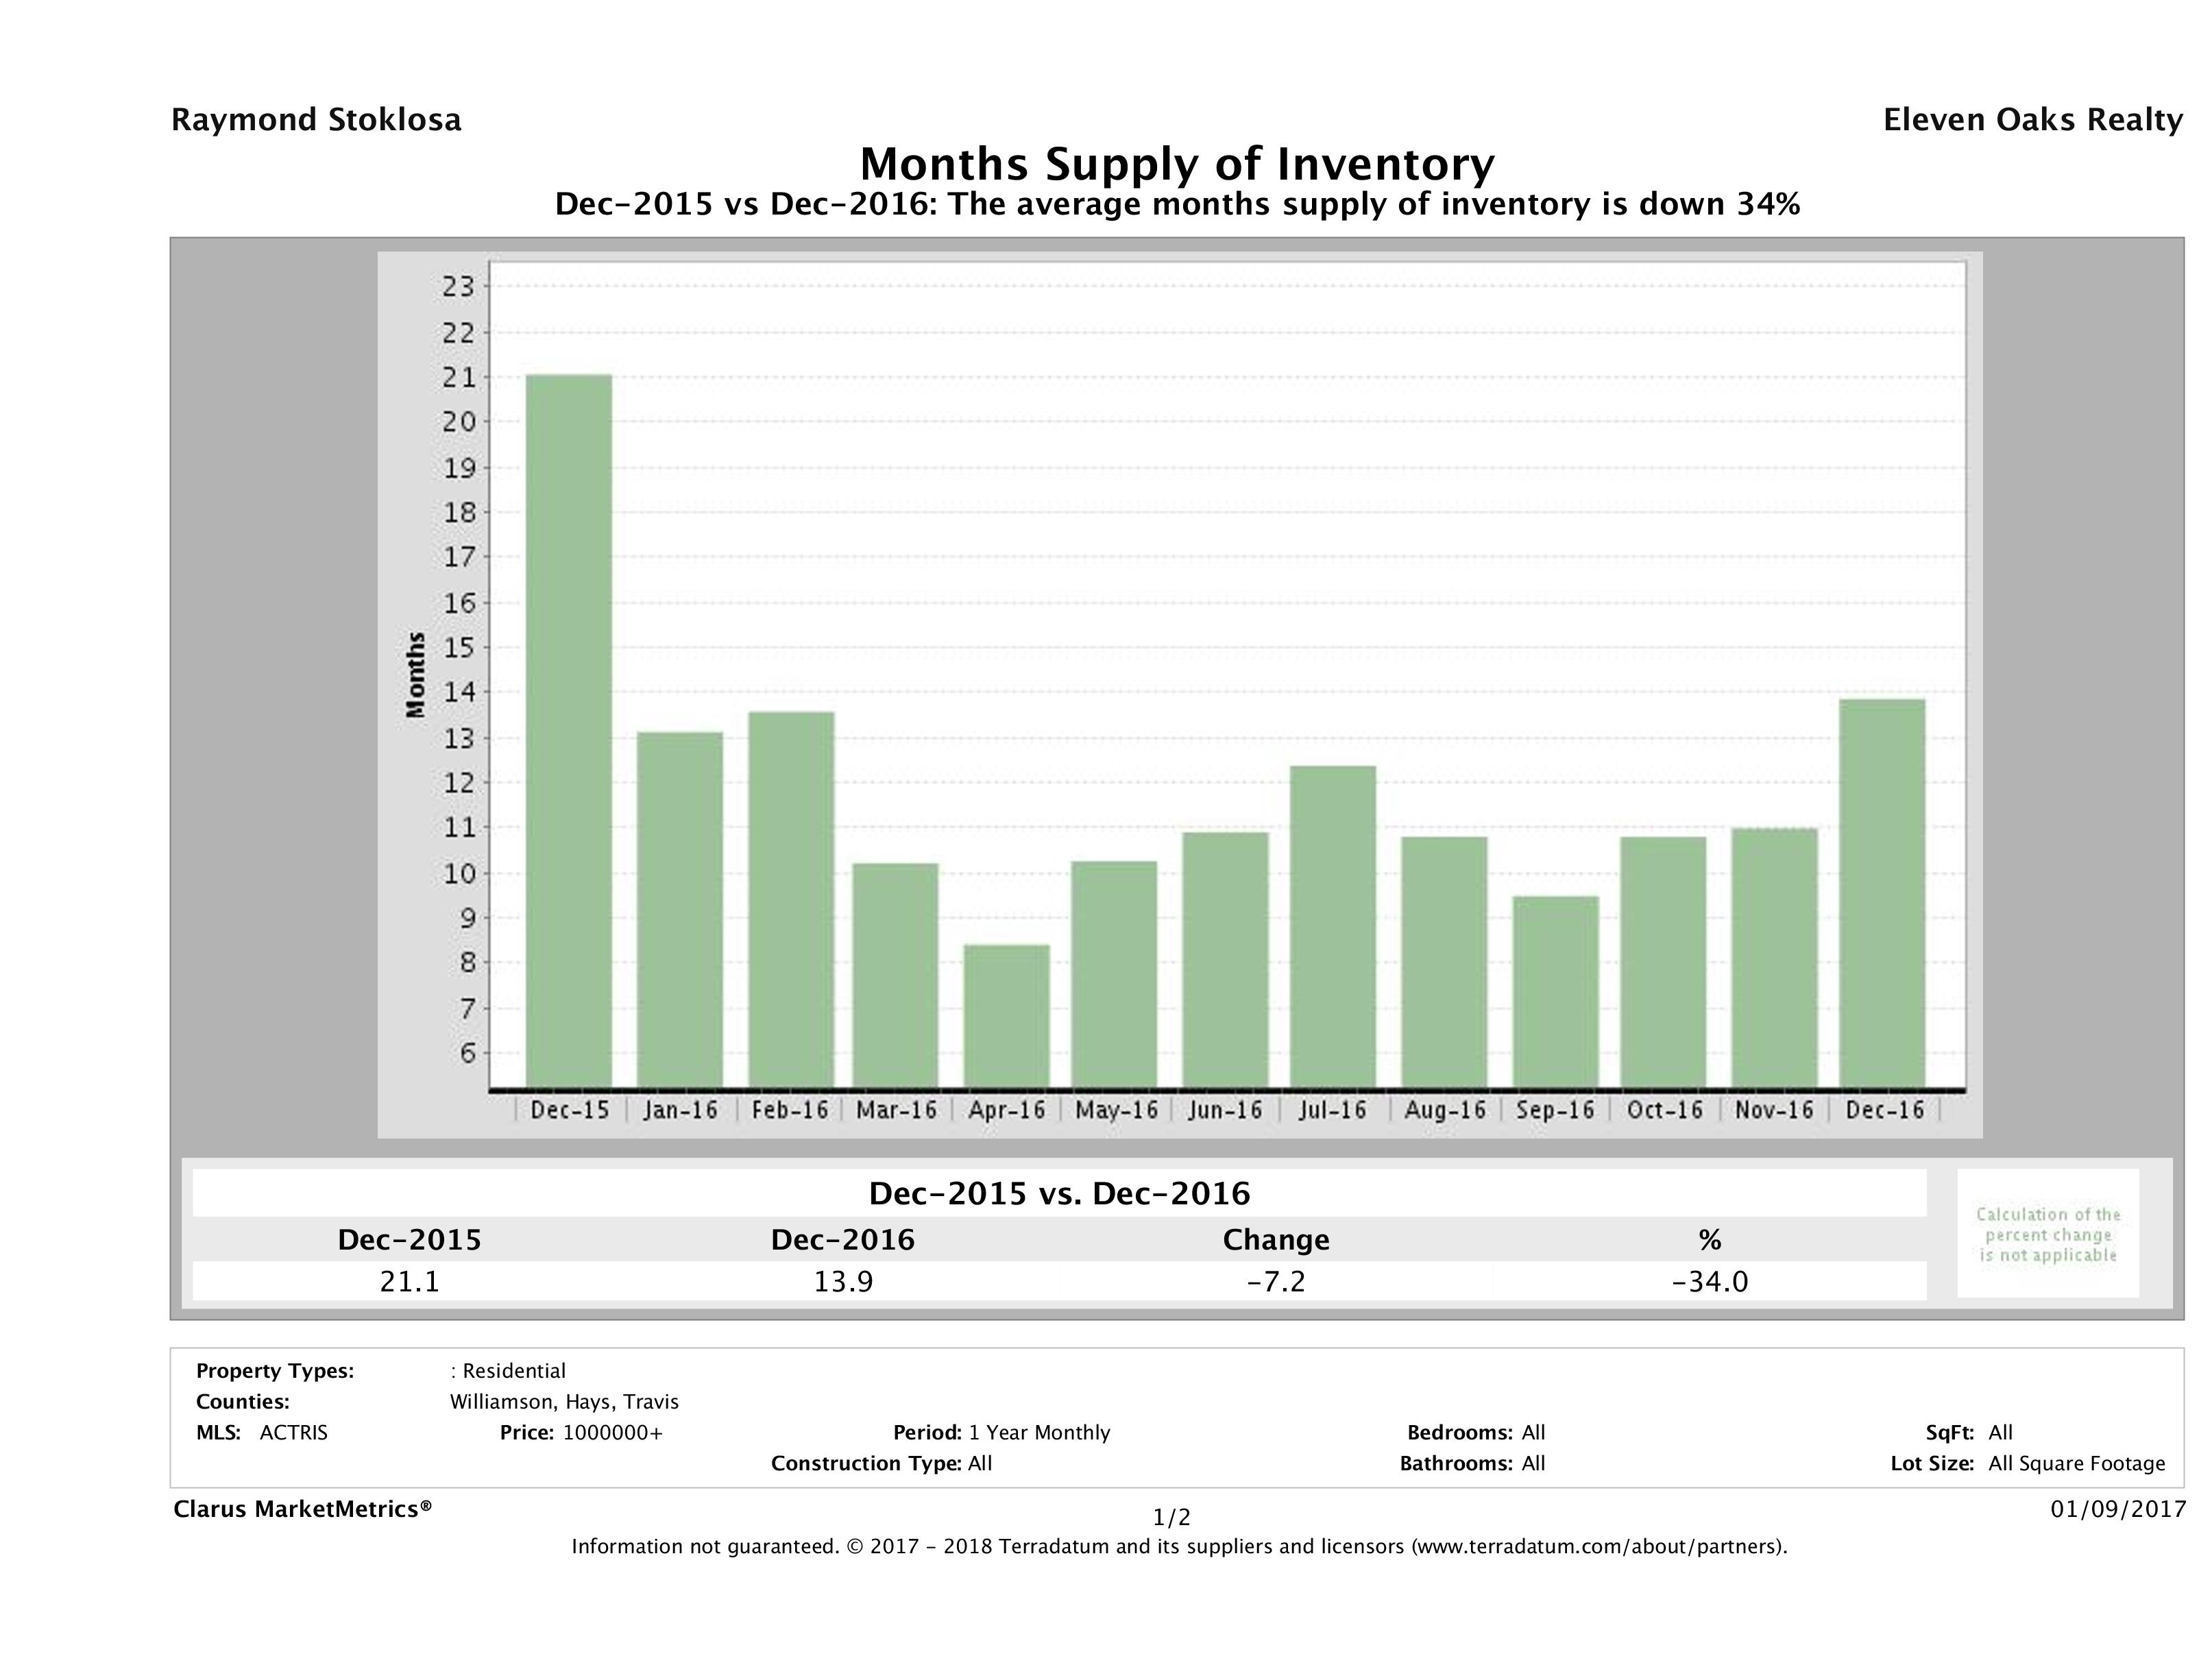Viewport: 2212px width, 1678px height.
Task: Click the Change column header
Action: [1275, 1240]
